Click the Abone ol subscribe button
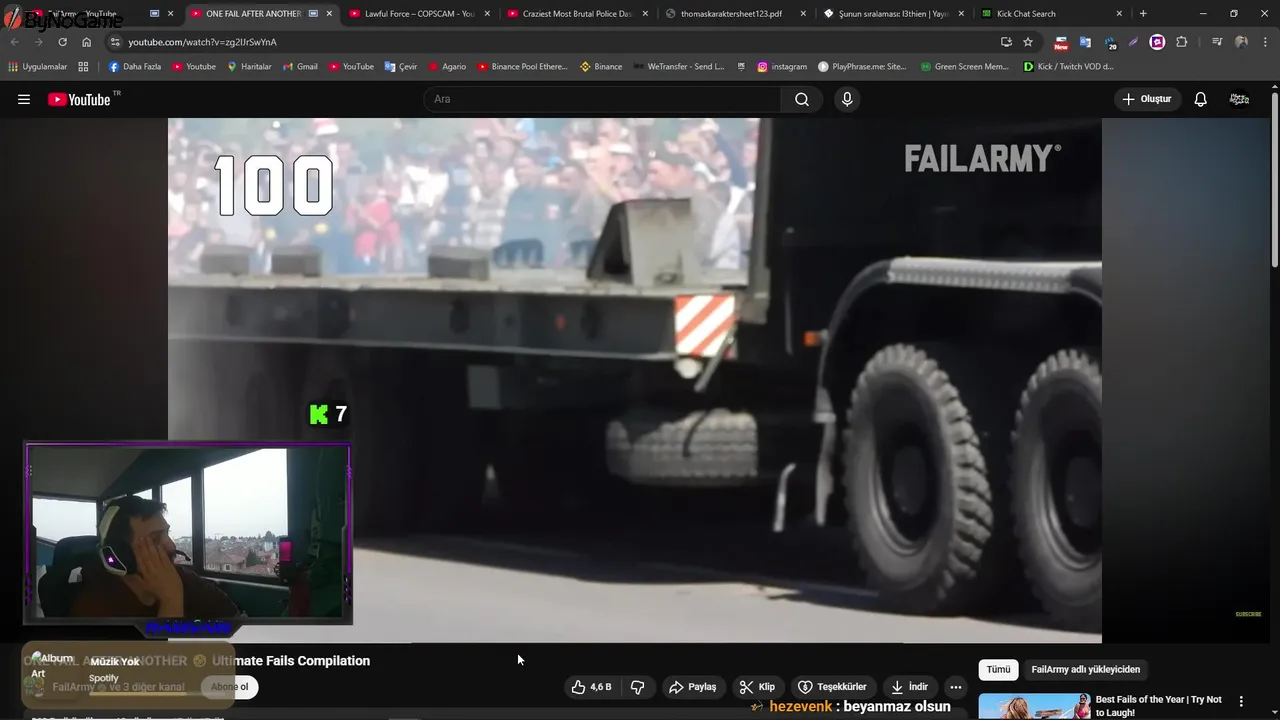This screenshot has height=720, width=1280. point(229,687)
